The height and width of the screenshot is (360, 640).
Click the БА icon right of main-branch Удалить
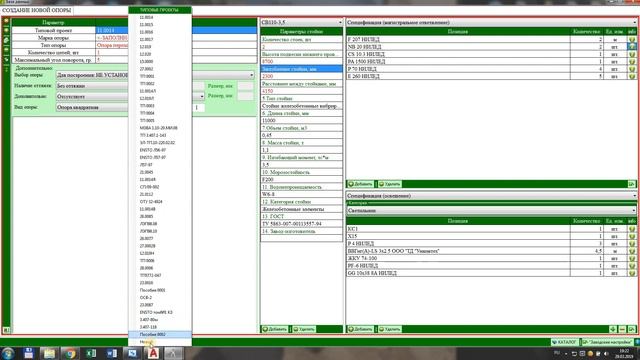[x=631, y=184]
